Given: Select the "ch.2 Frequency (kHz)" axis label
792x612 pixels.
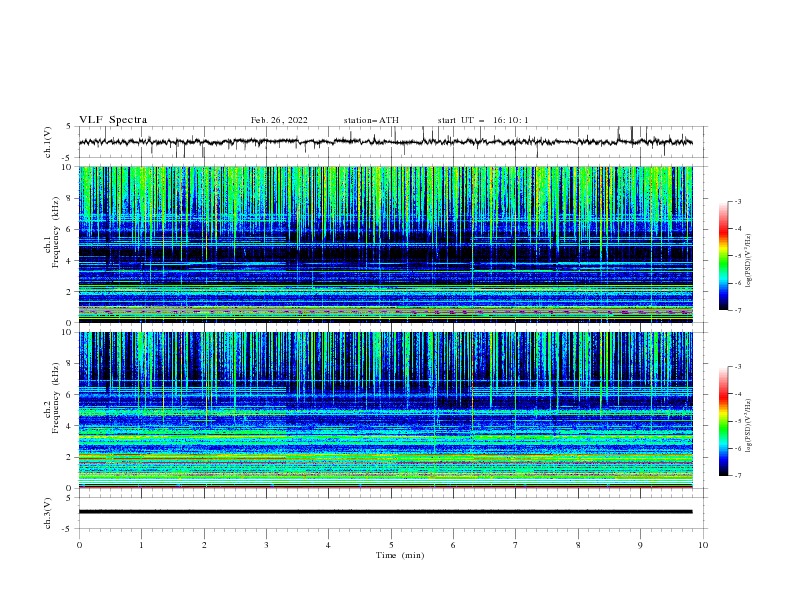Looking at the screenshot, I should click(52, 397).
